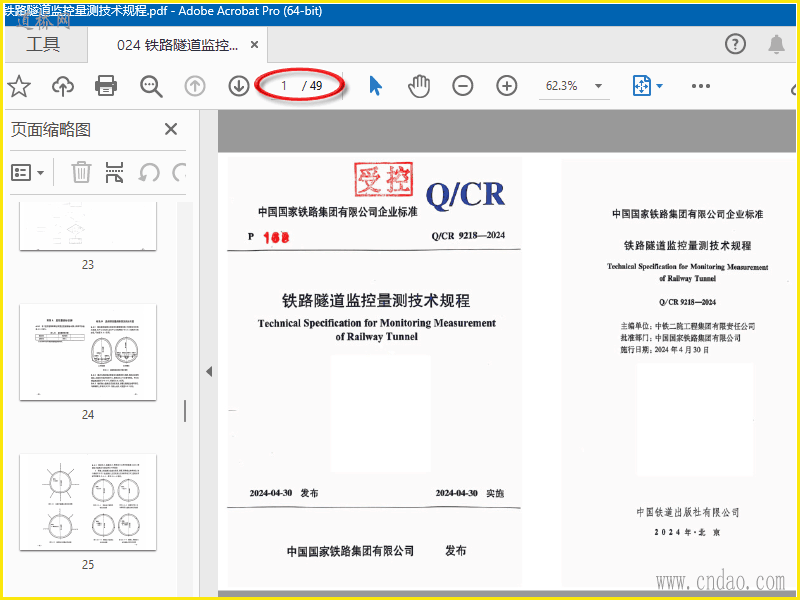This screenshot has width=800, height=600.
Task: Select page 25 thumbnail
Action: pos(88,502)
